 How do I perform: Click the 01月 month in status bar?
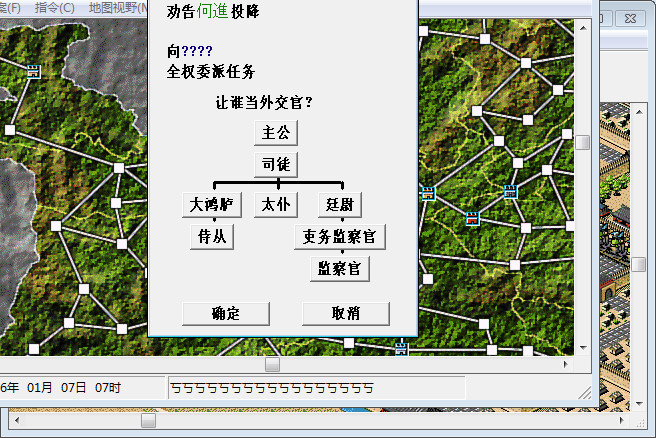[x=40, y=388]
